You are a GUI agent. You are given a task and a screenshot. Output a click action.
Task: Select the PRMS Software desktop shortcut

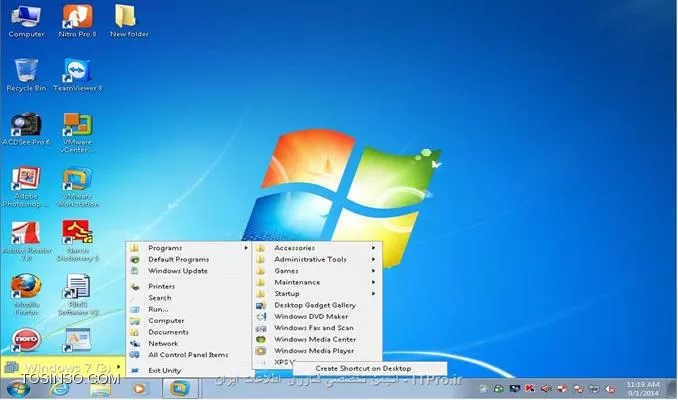coord(77,294)
